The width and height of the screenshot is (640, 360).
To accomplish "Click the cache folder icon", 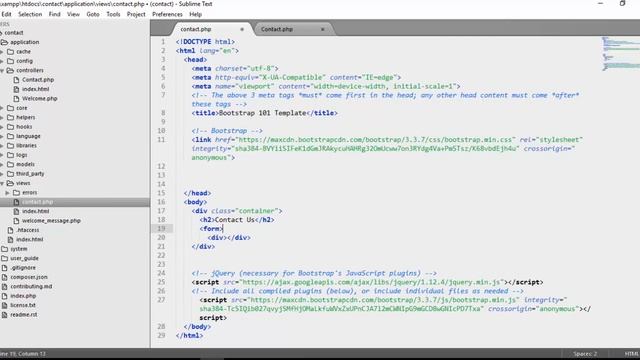I will click(11, 52).
